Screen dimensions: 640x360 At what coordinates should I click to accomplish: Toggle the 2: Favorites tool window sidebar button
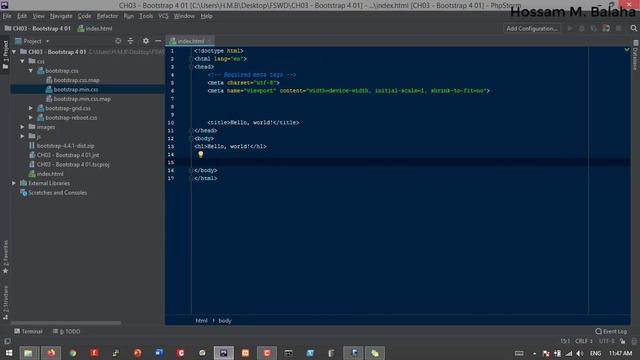coord(5,257)
